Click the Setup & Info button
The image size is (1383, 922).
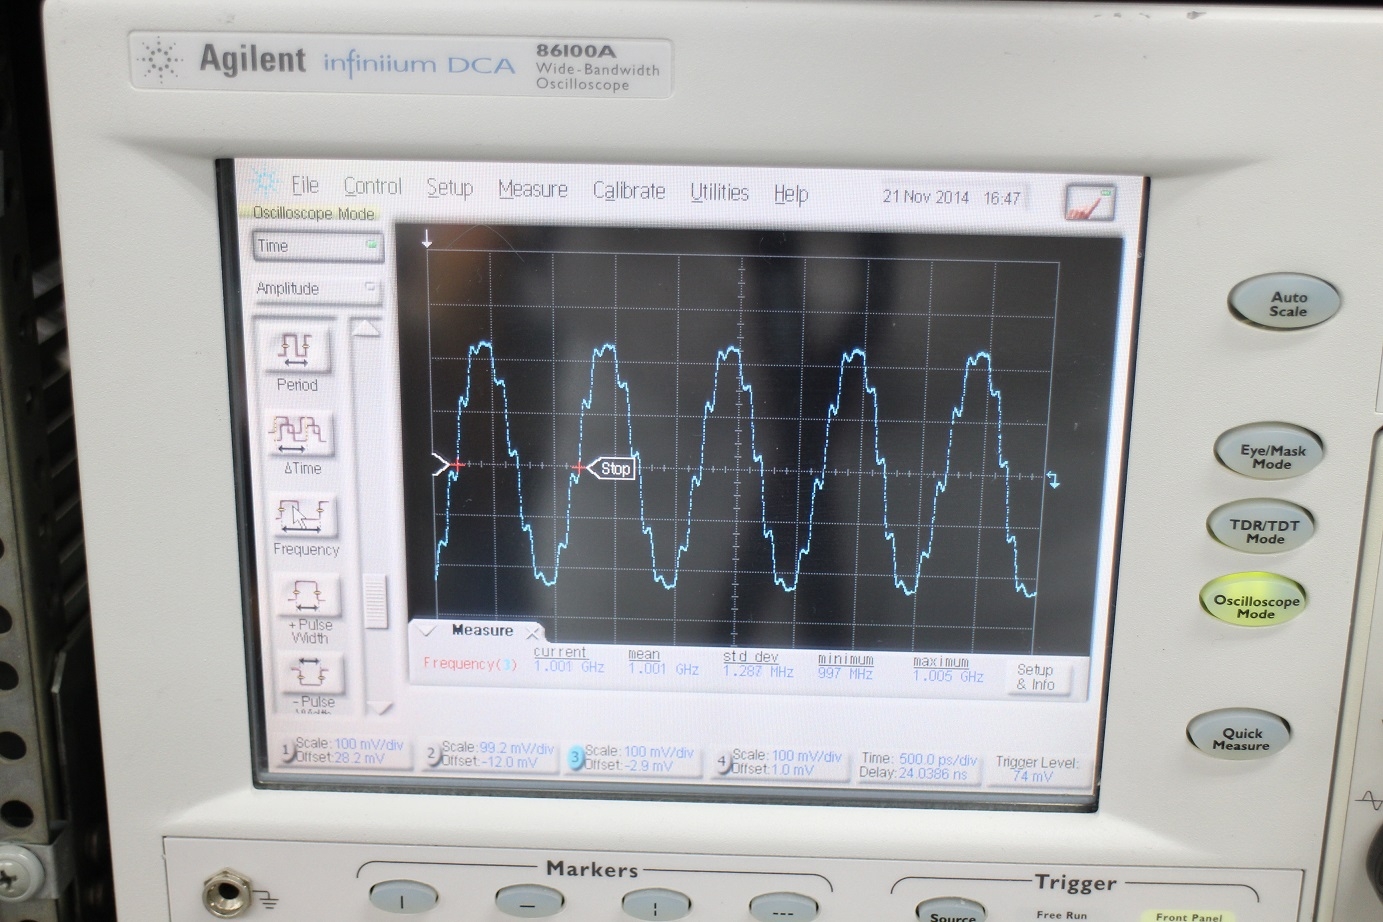click(1035, 678)
